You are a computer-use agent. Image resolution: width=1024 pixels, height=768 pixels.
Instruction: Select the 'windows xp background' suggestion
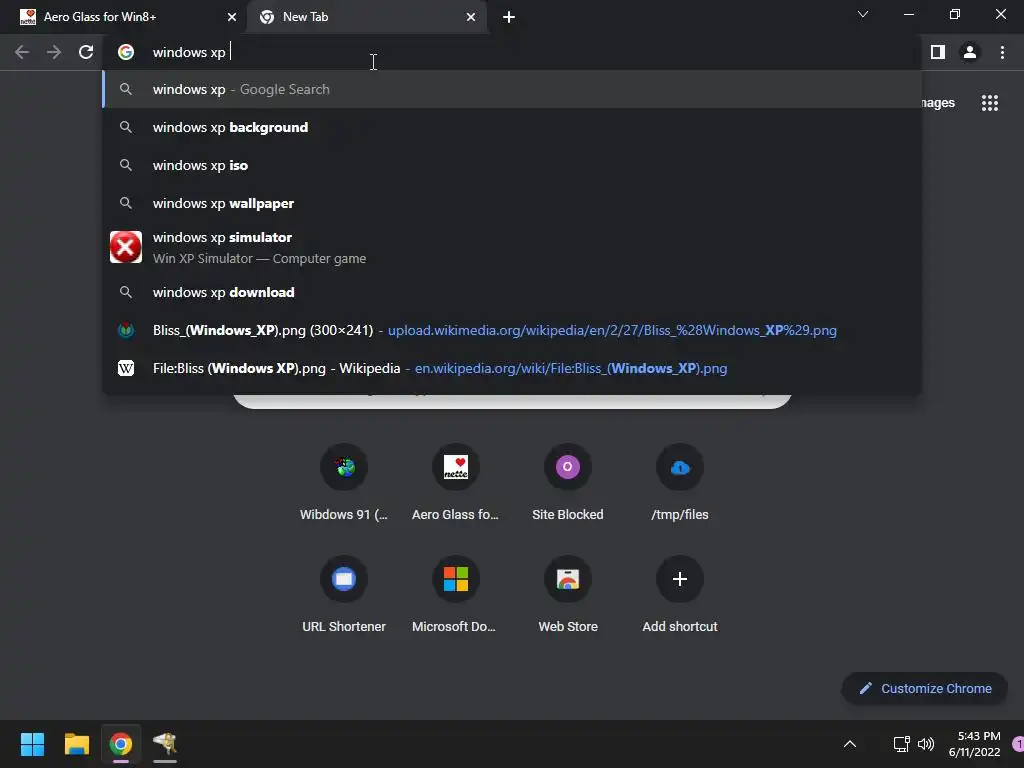[512, 127]
